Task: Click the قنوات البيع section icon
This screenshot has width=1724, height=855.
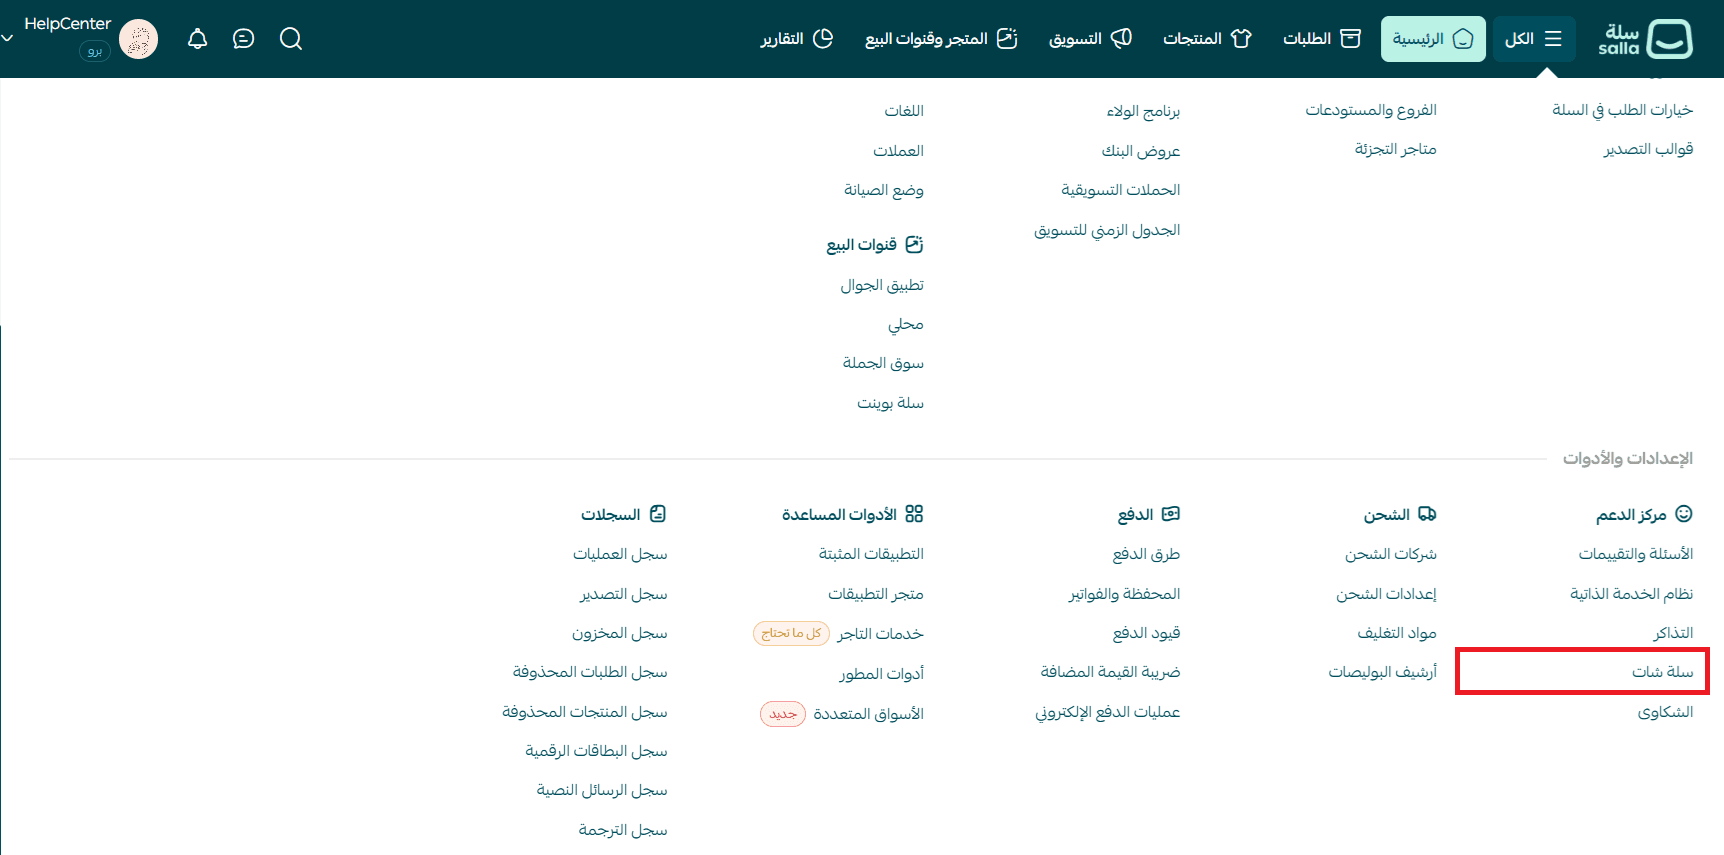Action: point(914,245)
